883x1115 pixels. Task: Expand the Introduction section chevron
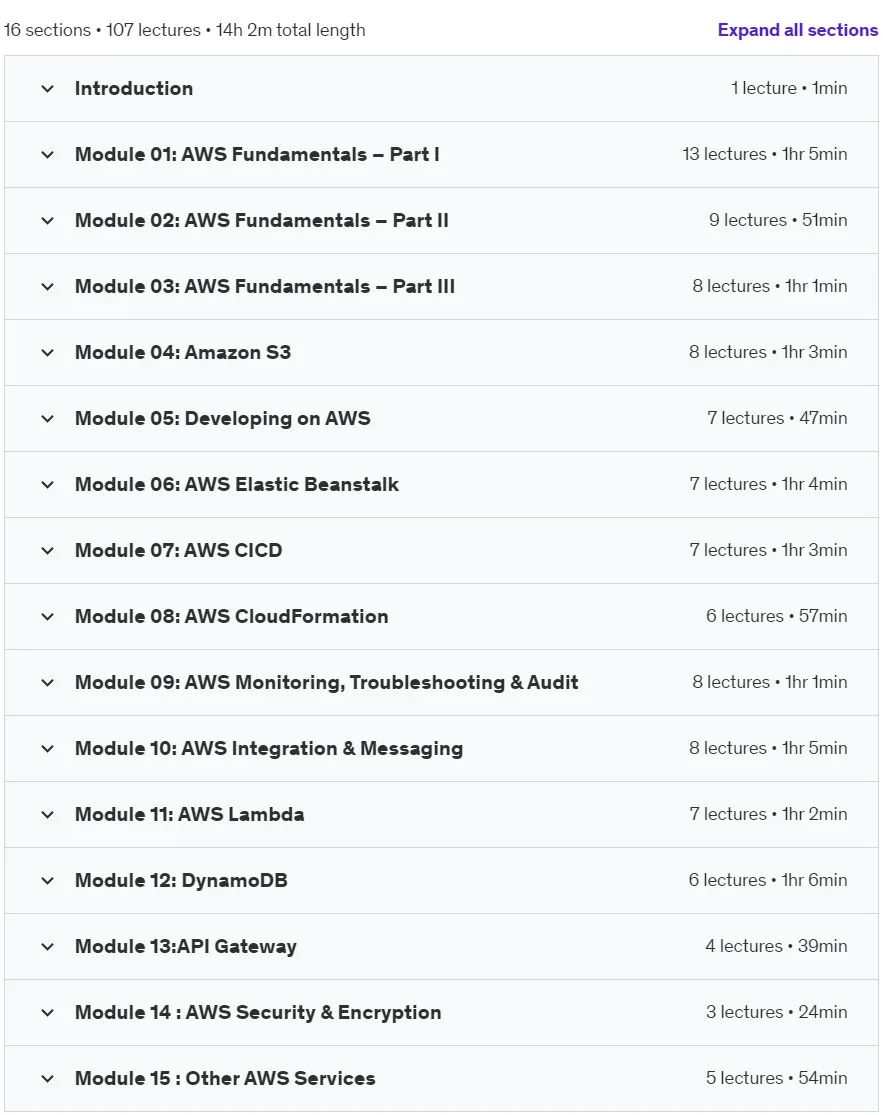click(48, 89)
